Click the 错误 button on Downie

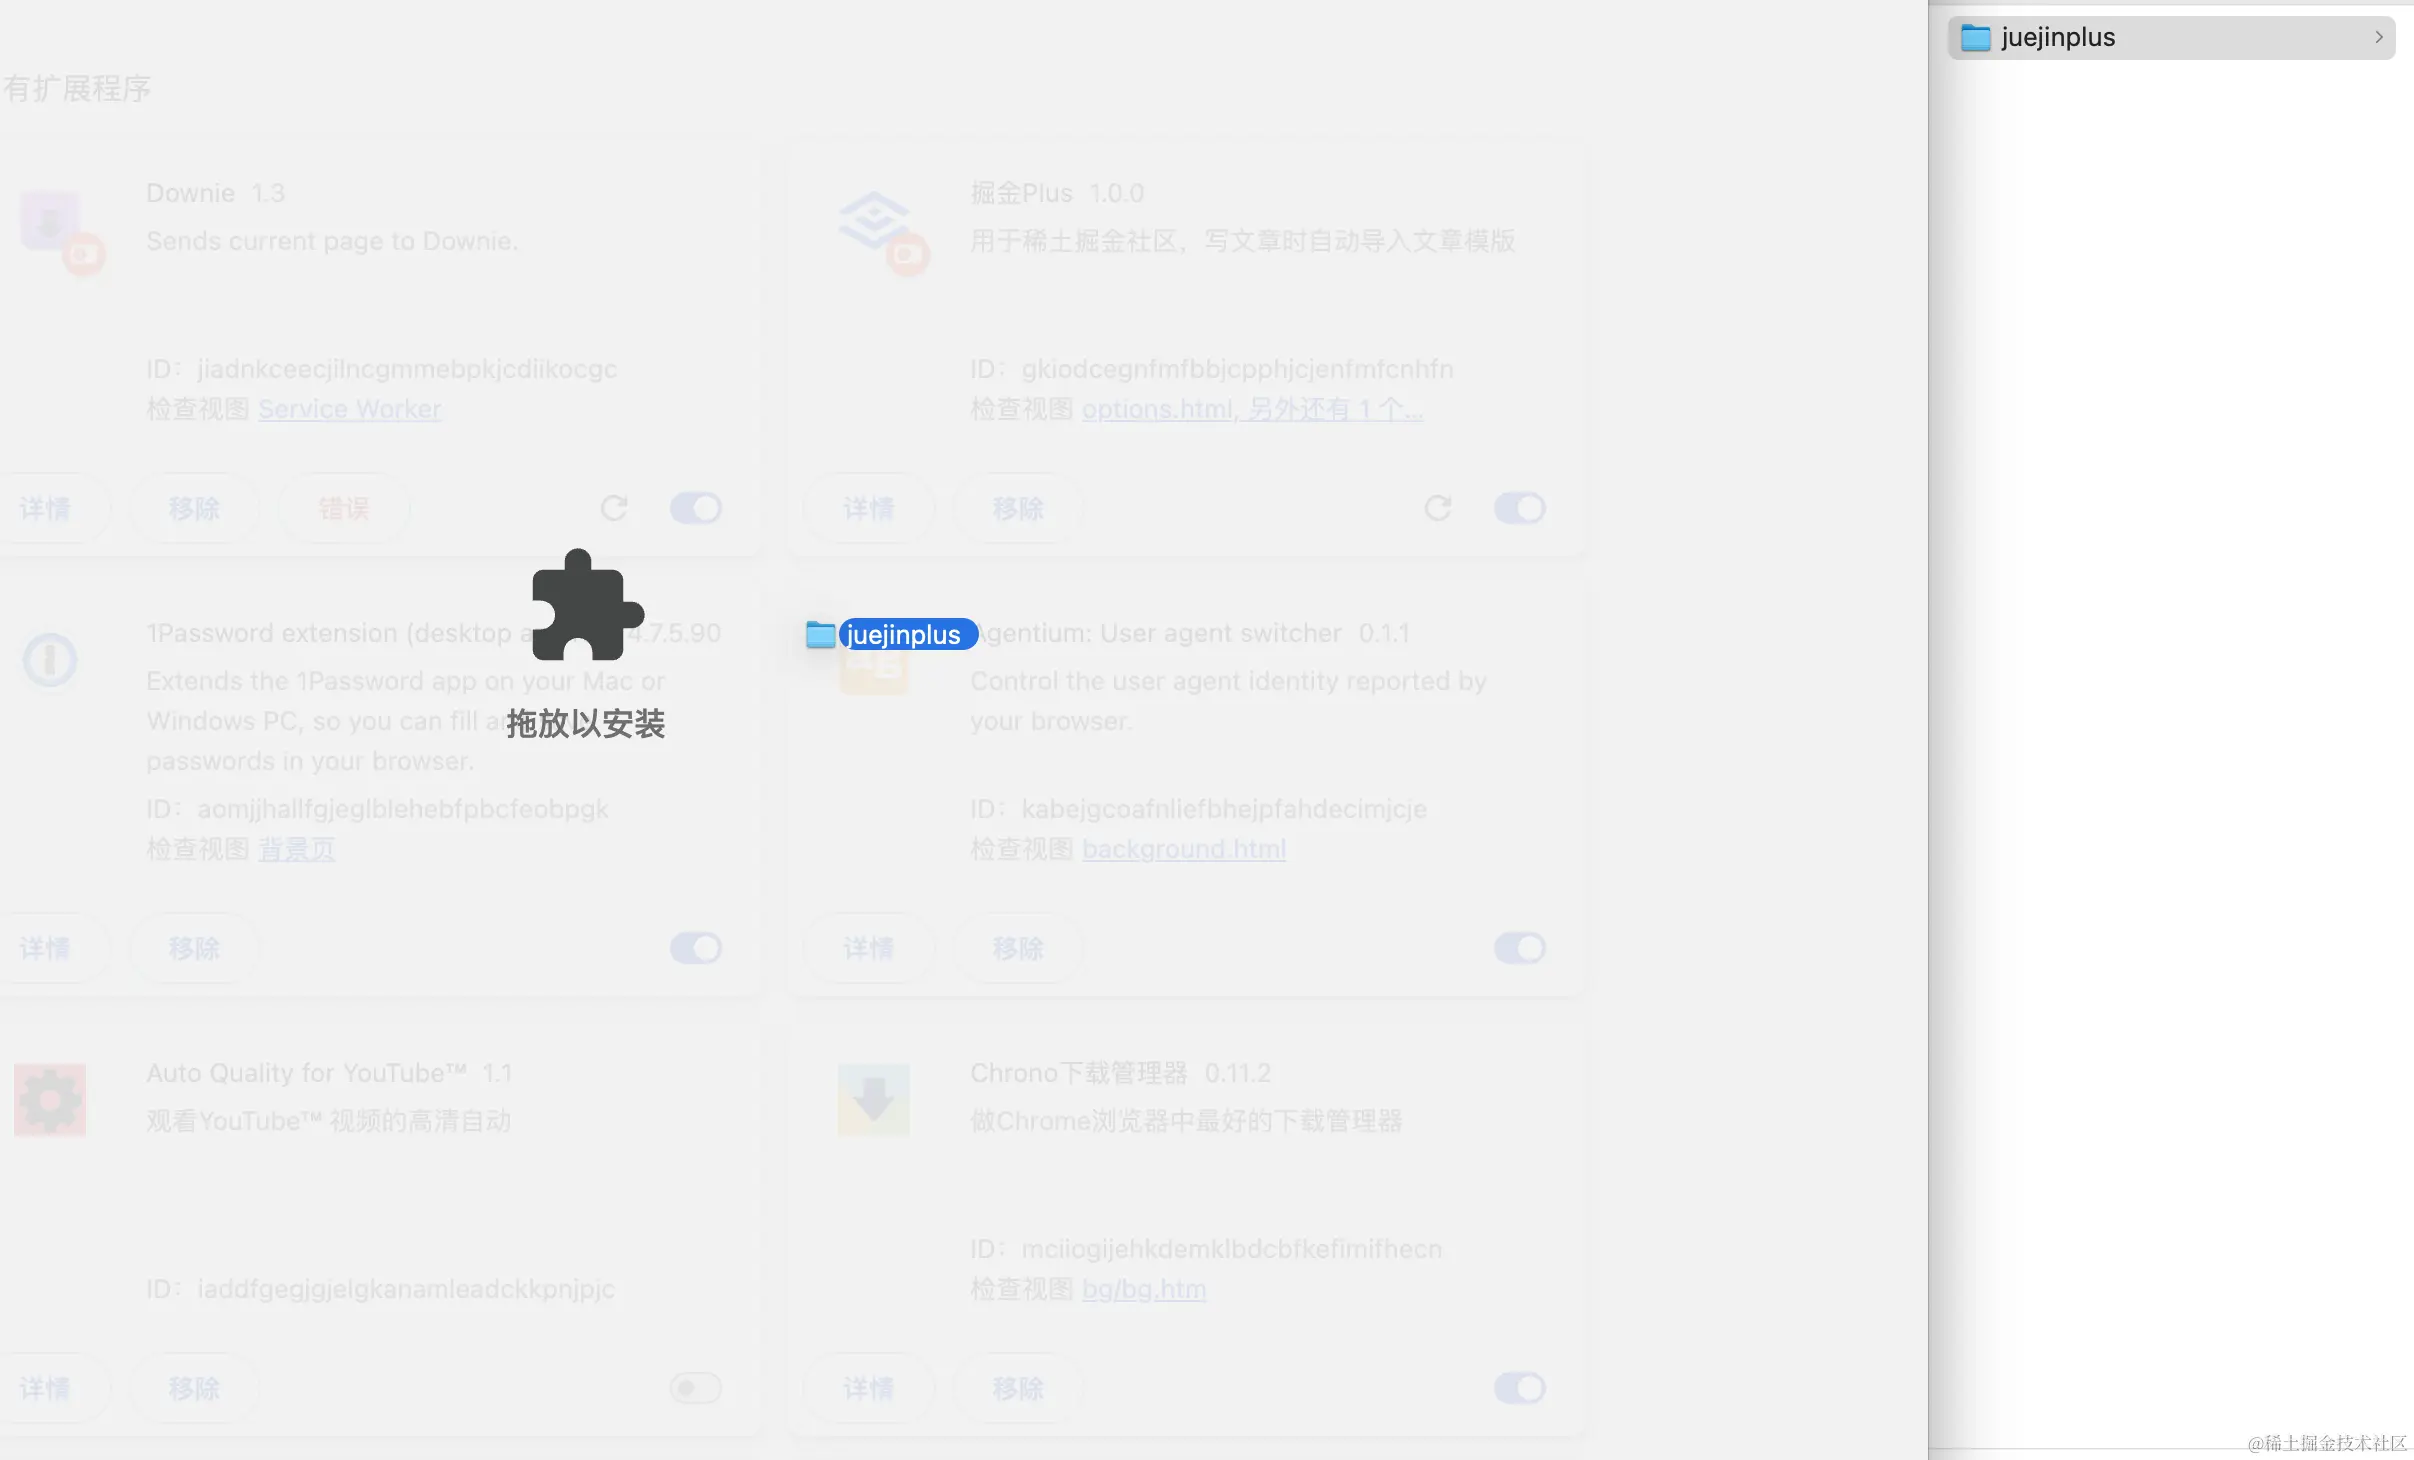pyautogui.click(x=343, y=508)
